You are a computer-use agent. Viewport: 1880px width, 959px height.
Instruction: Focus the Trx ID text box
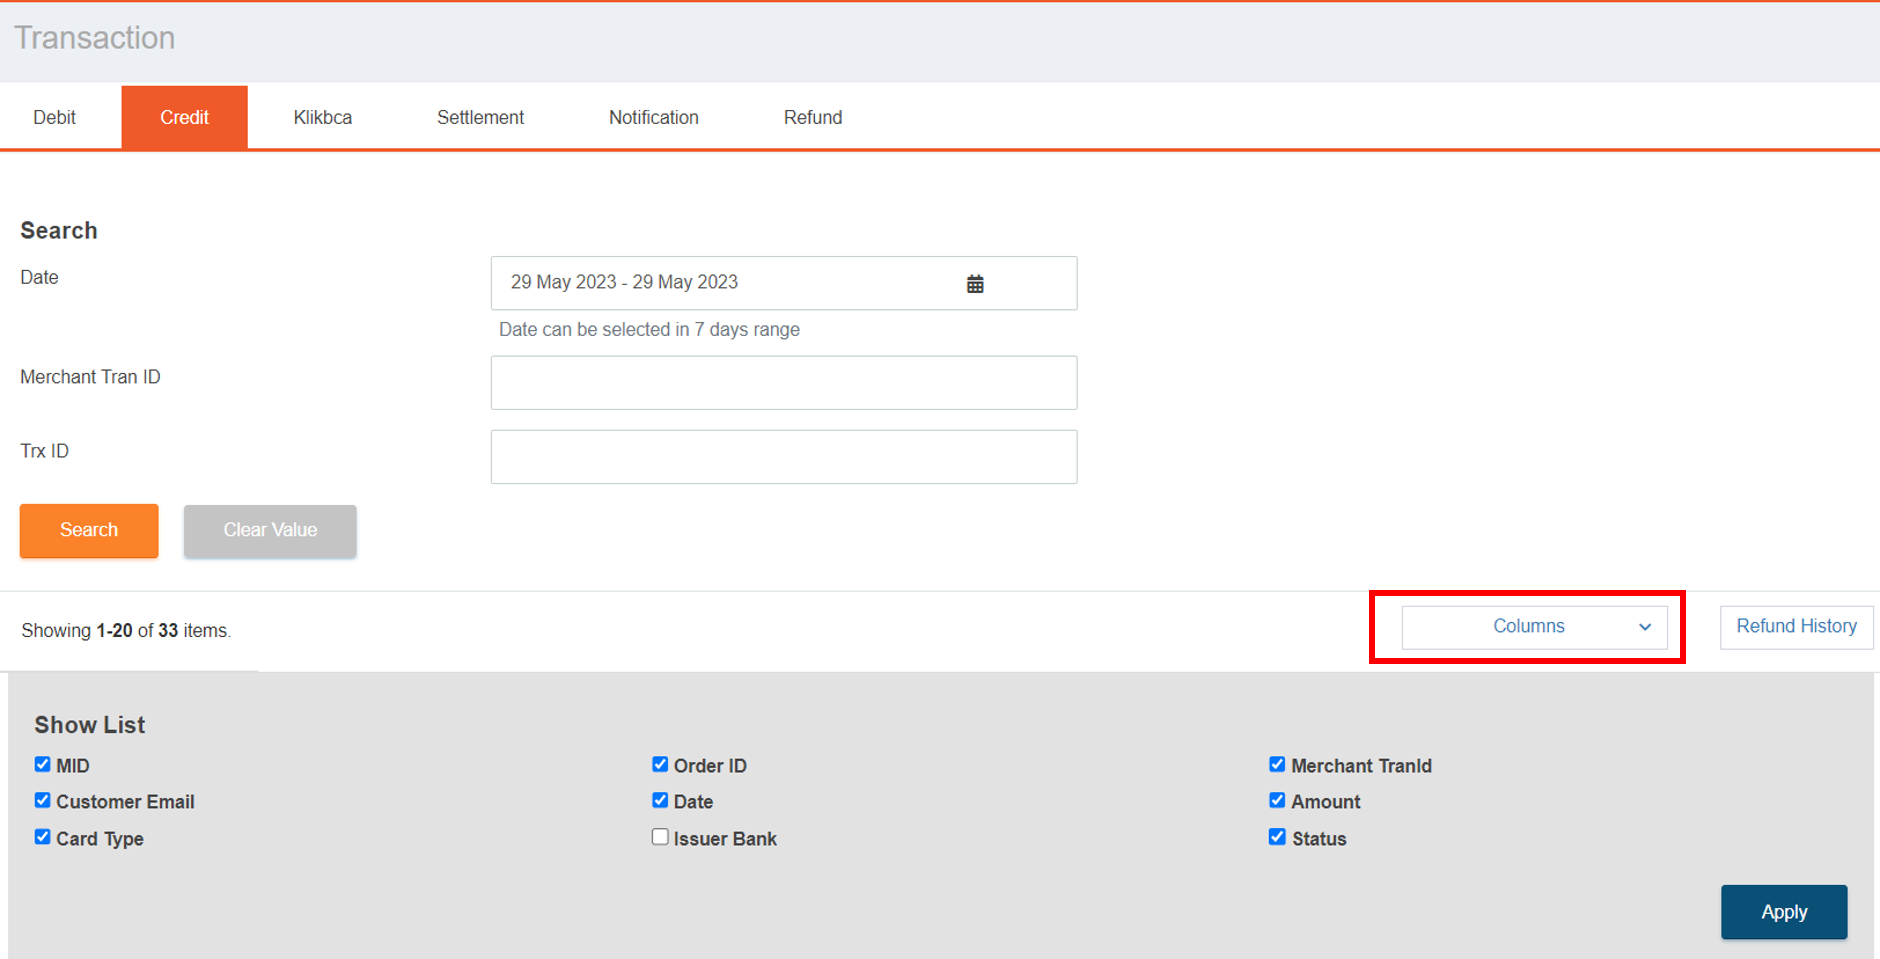click(783, 457)
